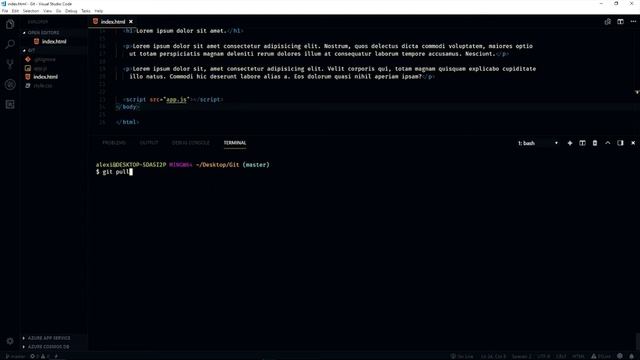Open the Debug view icon

(x=10, y=84)
